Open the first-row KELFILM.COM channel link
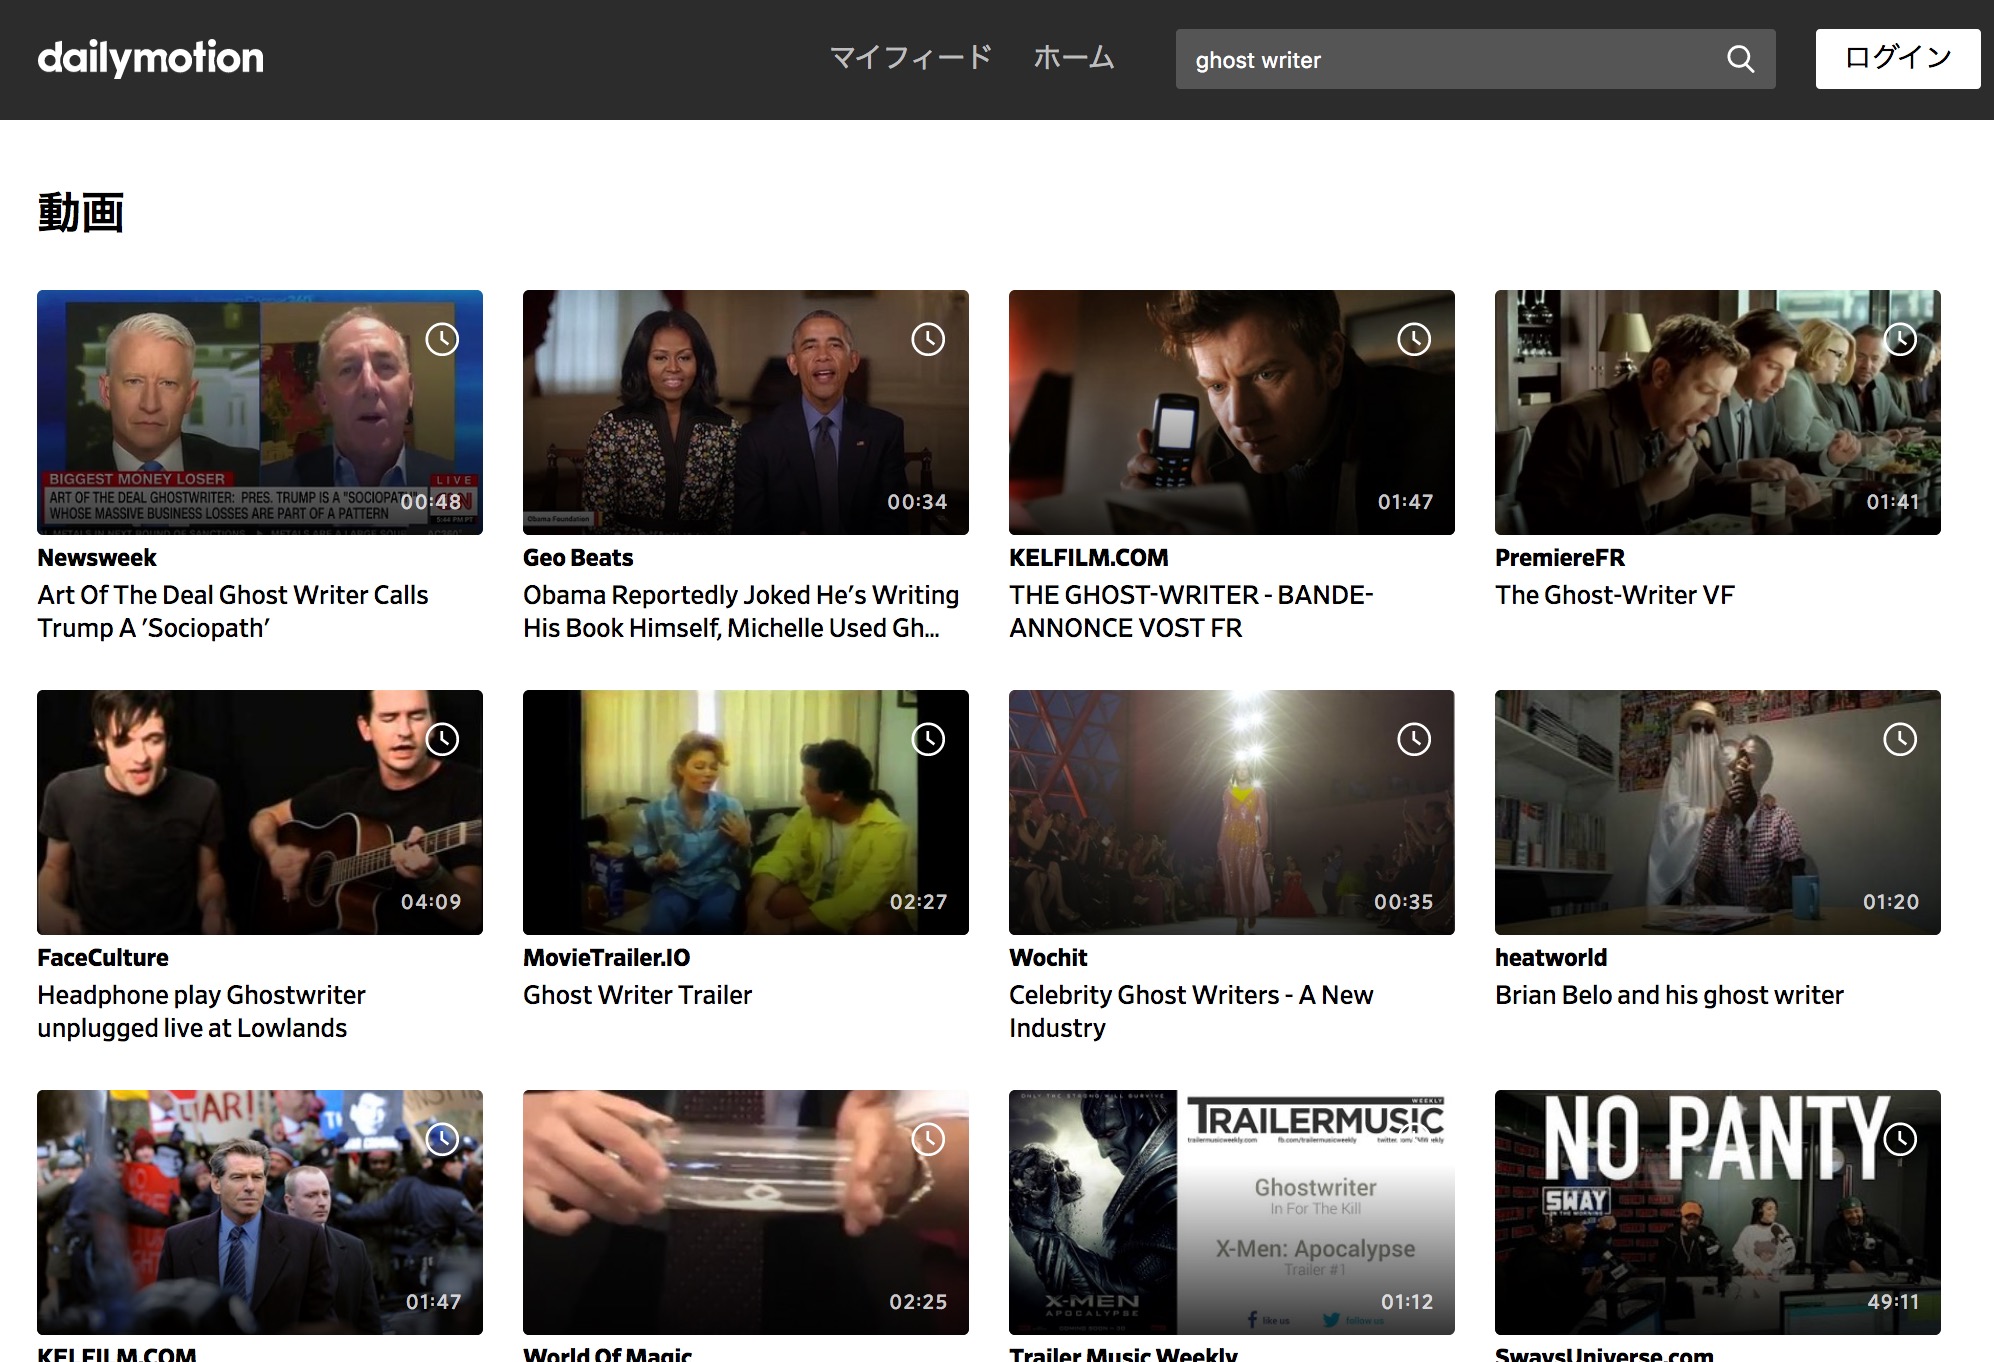The width and height of the screenshot is (1994, 1362). pos(1088,558)
